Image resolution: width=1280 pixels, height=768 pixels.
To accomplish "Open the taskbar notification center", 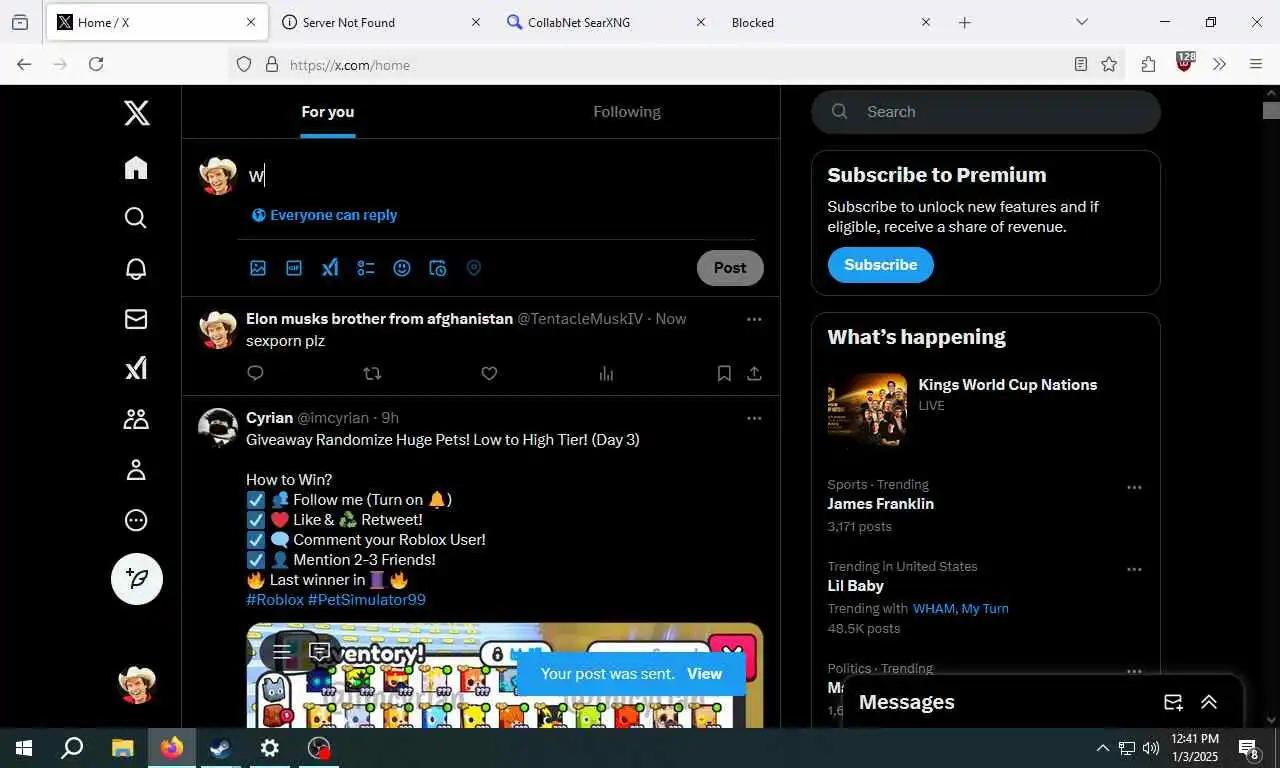I will 1249,748.
